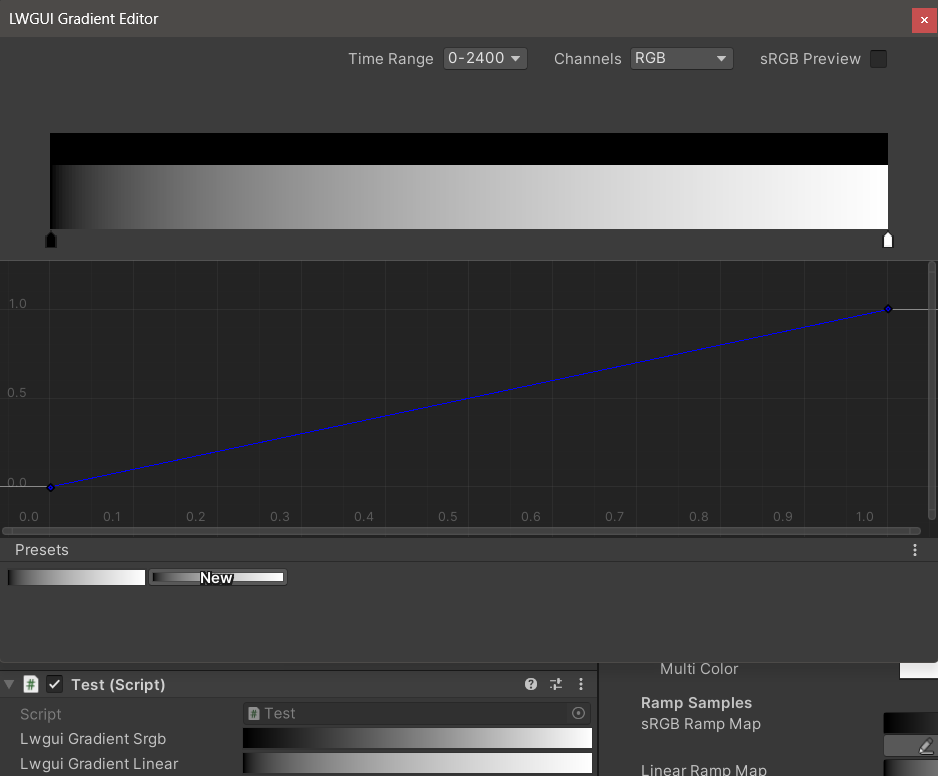
Task: Open the Lwgui Gradient Srgb field
Action: click(x=417, y=739)
